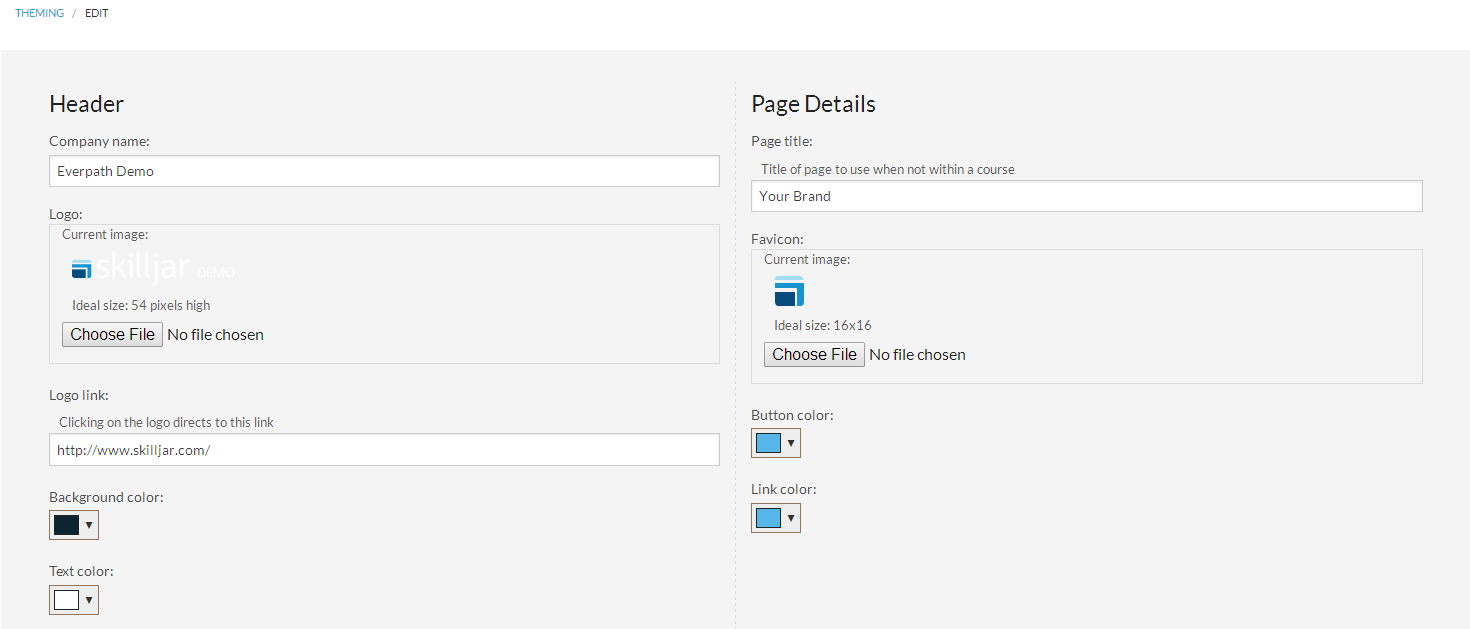Viewport: 1470px width, 629px height.
Task: Click the blue Link color swatch
Action: click(x=768, y=518)
